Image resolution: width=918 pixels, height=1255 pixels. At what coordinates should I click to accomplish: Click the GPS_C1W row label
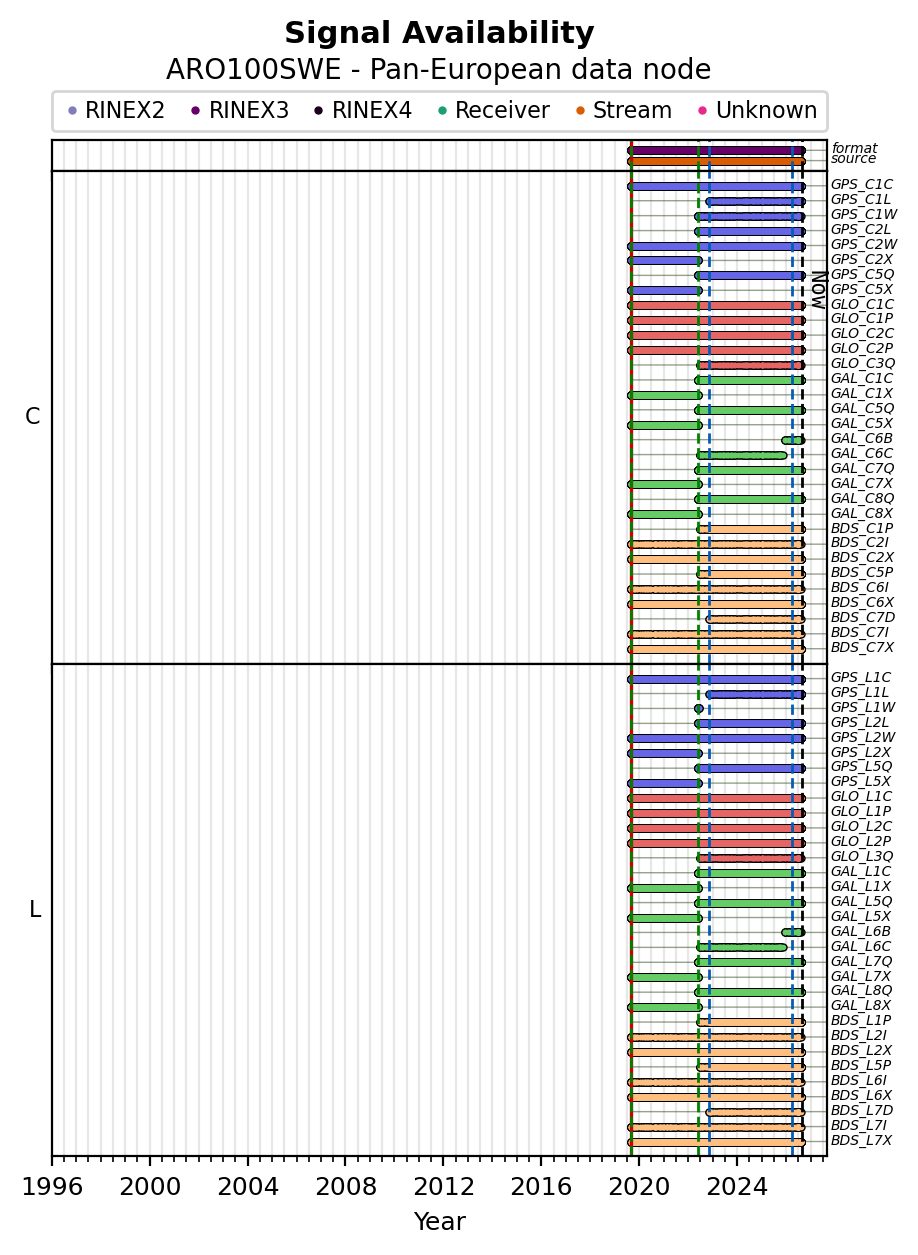click(x=864, y=214)
